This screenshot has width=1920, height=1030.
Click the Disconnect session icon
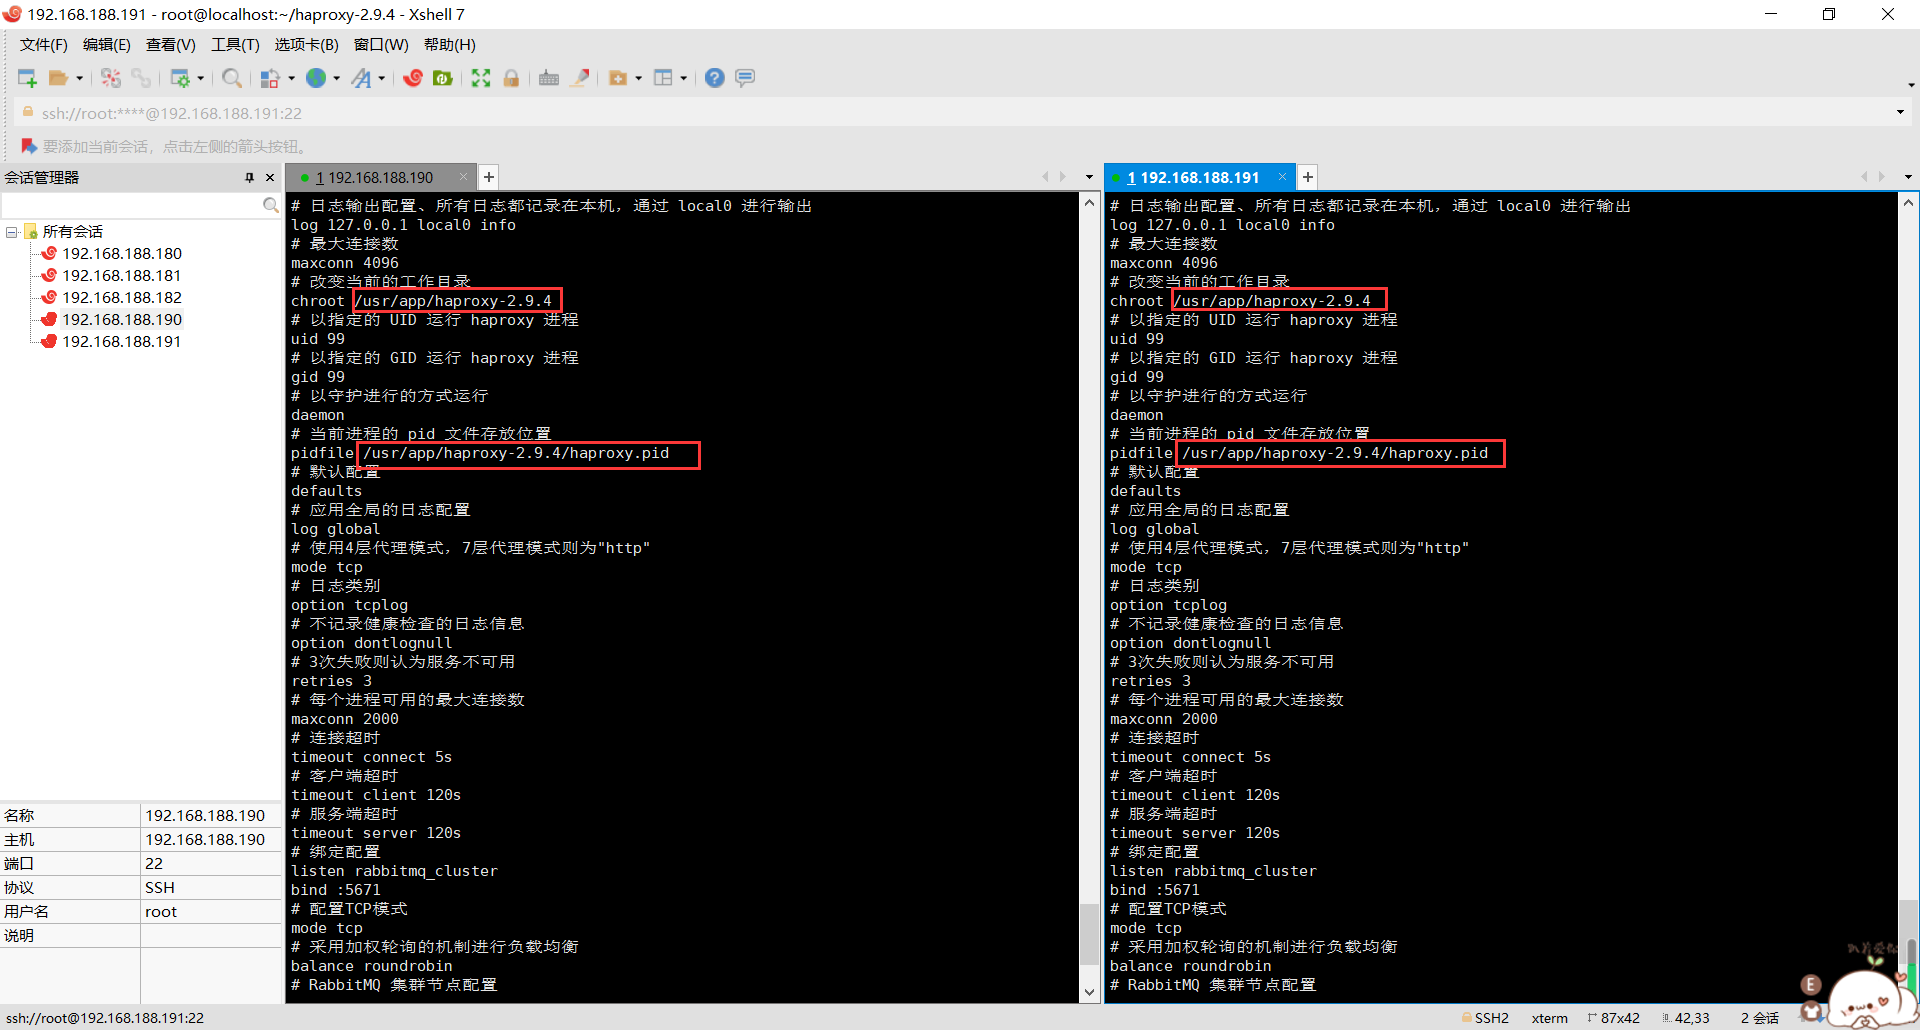tap(111, 78)
